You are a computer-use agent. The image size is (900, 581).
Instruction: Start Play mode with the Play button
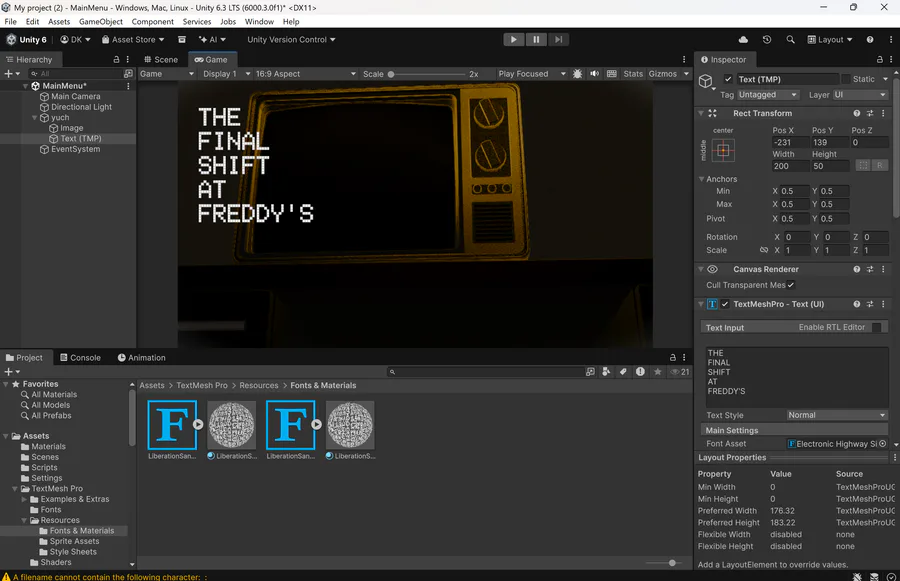click(x=514, y=40)
